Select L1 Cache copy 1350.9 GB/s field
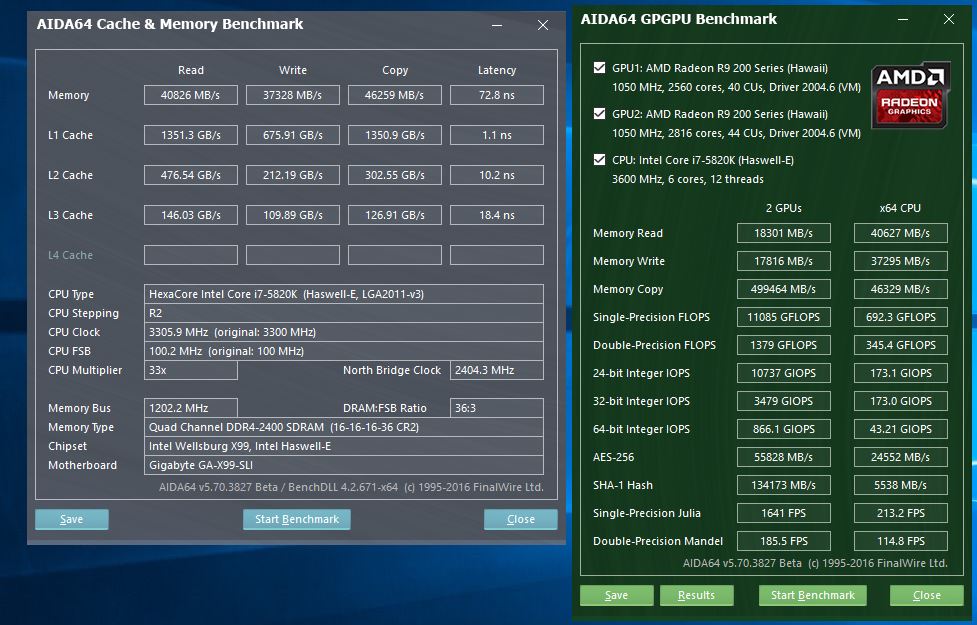The image size is (977, 625). [394, 135]
